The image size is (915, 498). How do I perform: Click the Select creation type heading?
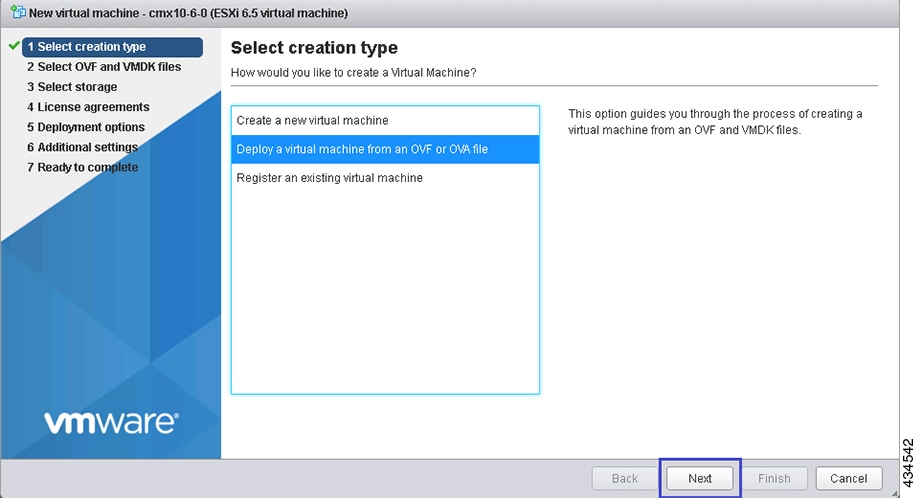[314, 48]
